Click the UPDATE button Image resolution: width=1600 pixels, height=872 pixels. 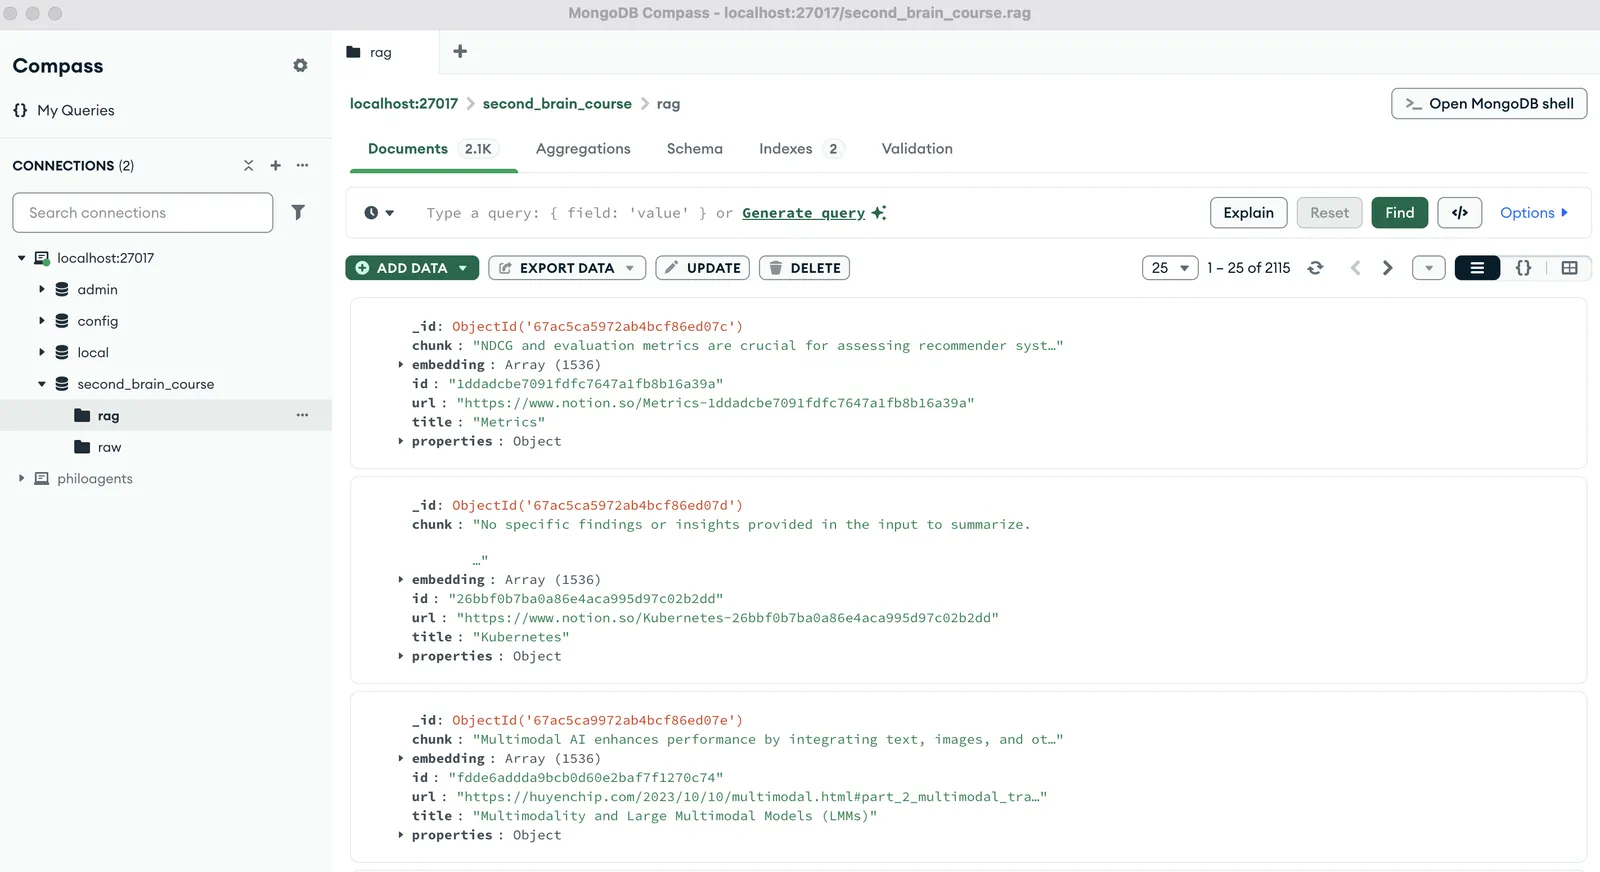pos(702,268)
